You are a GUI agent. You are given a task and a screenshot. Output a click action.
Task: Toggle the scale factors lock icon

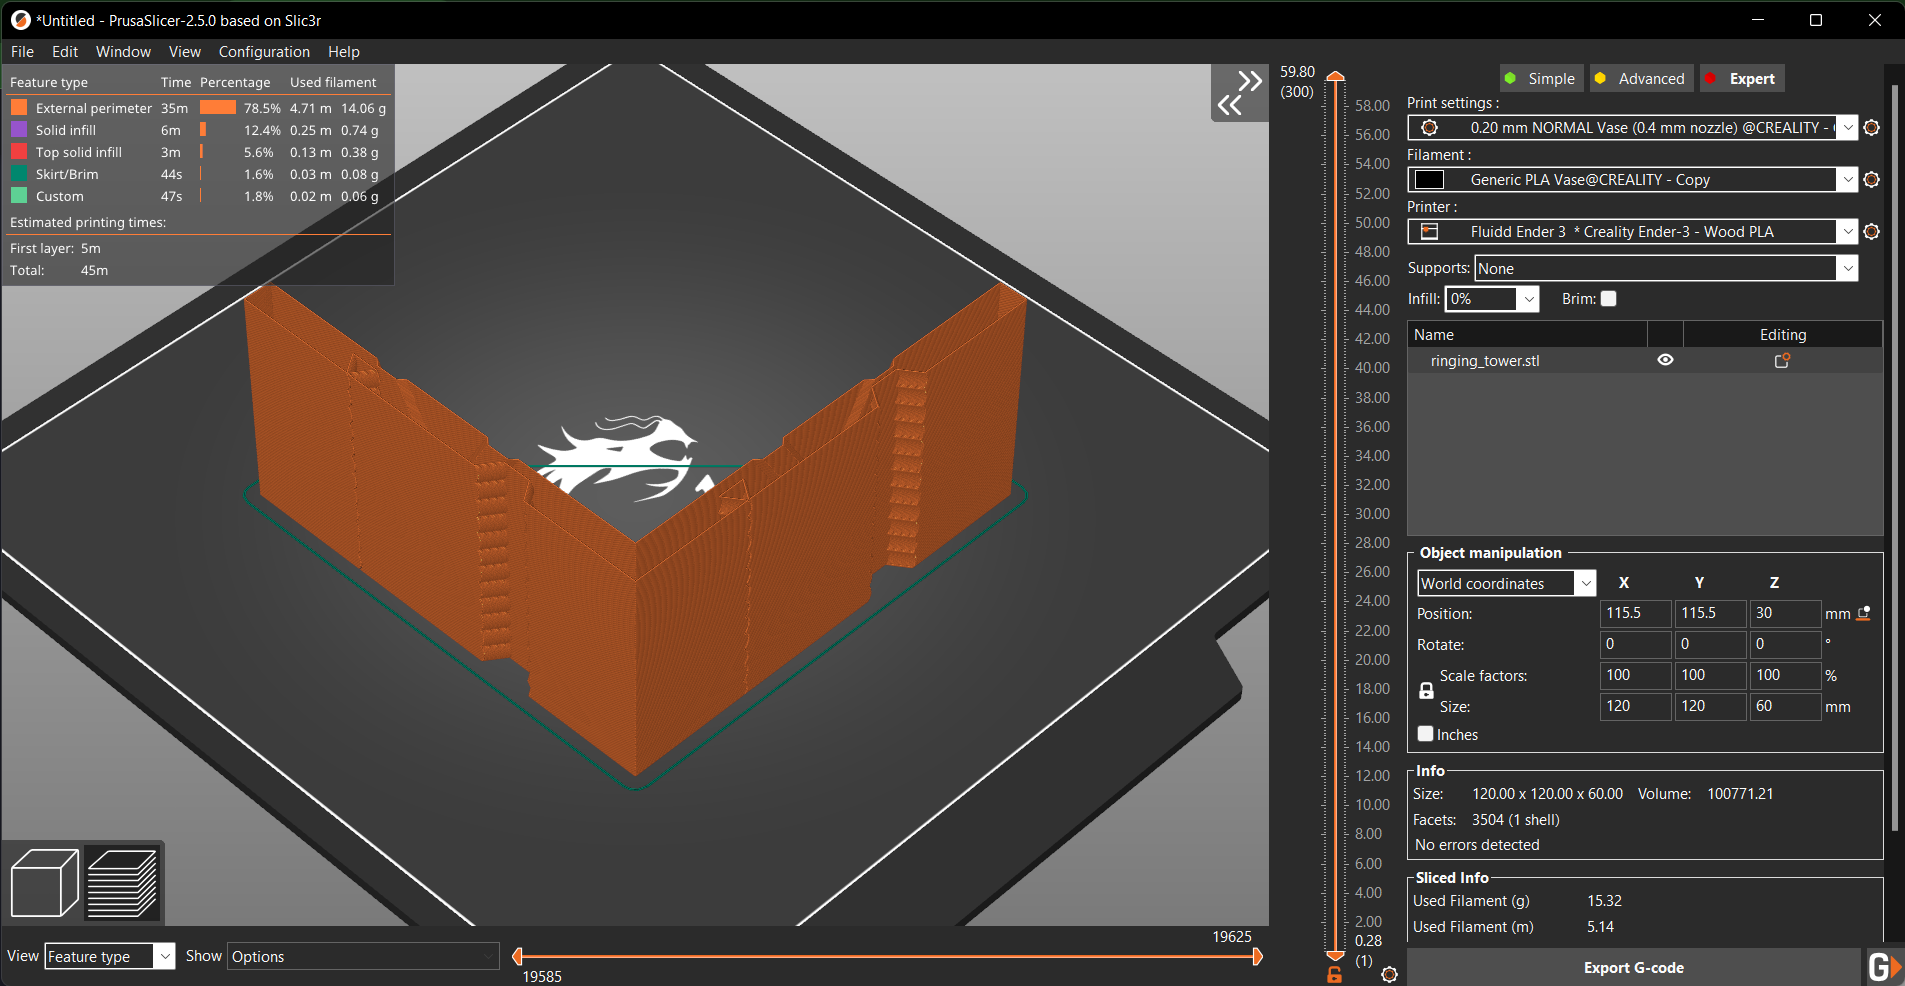coord(1426,691)
